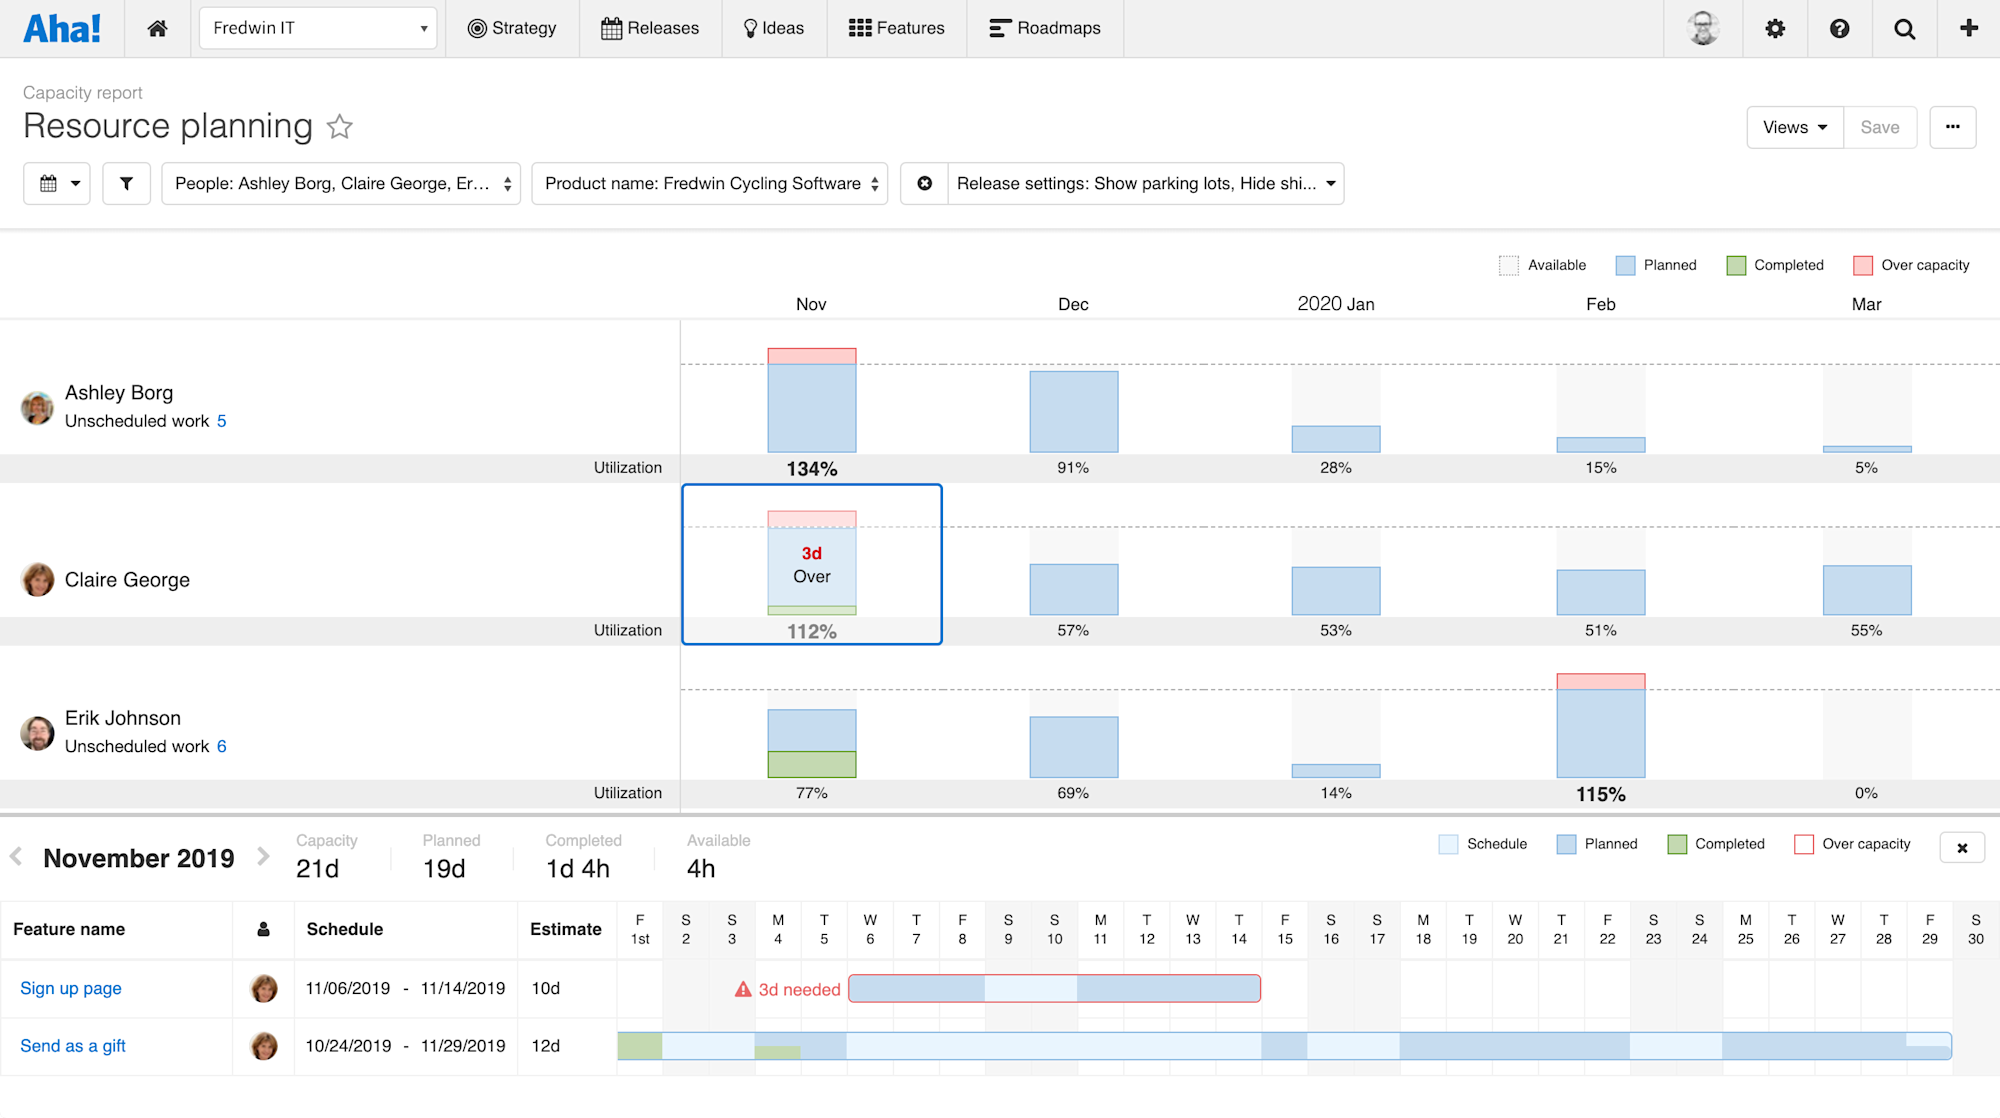Image resolution: width=2000 pixels, height=1118 pixels.
Task: Open search with magnifier icon
Action: pyautogui.click(x=1904, y=28)
